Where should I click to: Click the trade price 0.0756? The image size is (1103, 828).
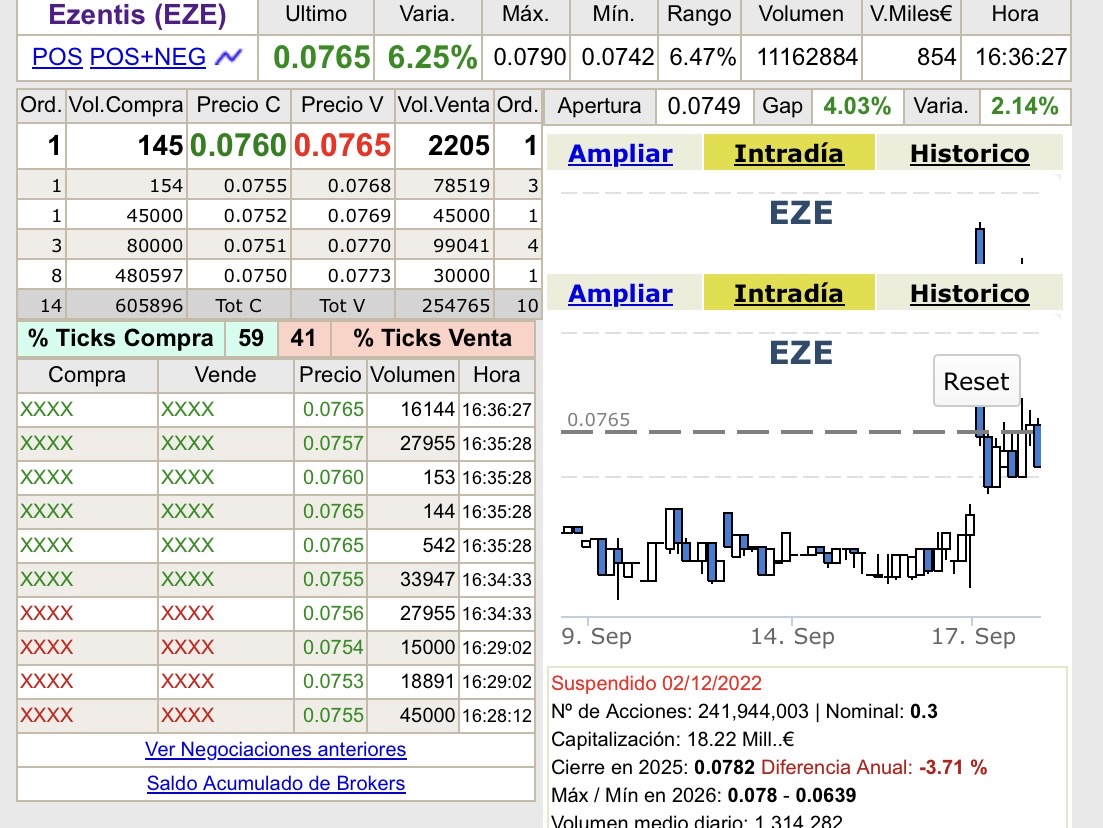click(x=333, y=613)
